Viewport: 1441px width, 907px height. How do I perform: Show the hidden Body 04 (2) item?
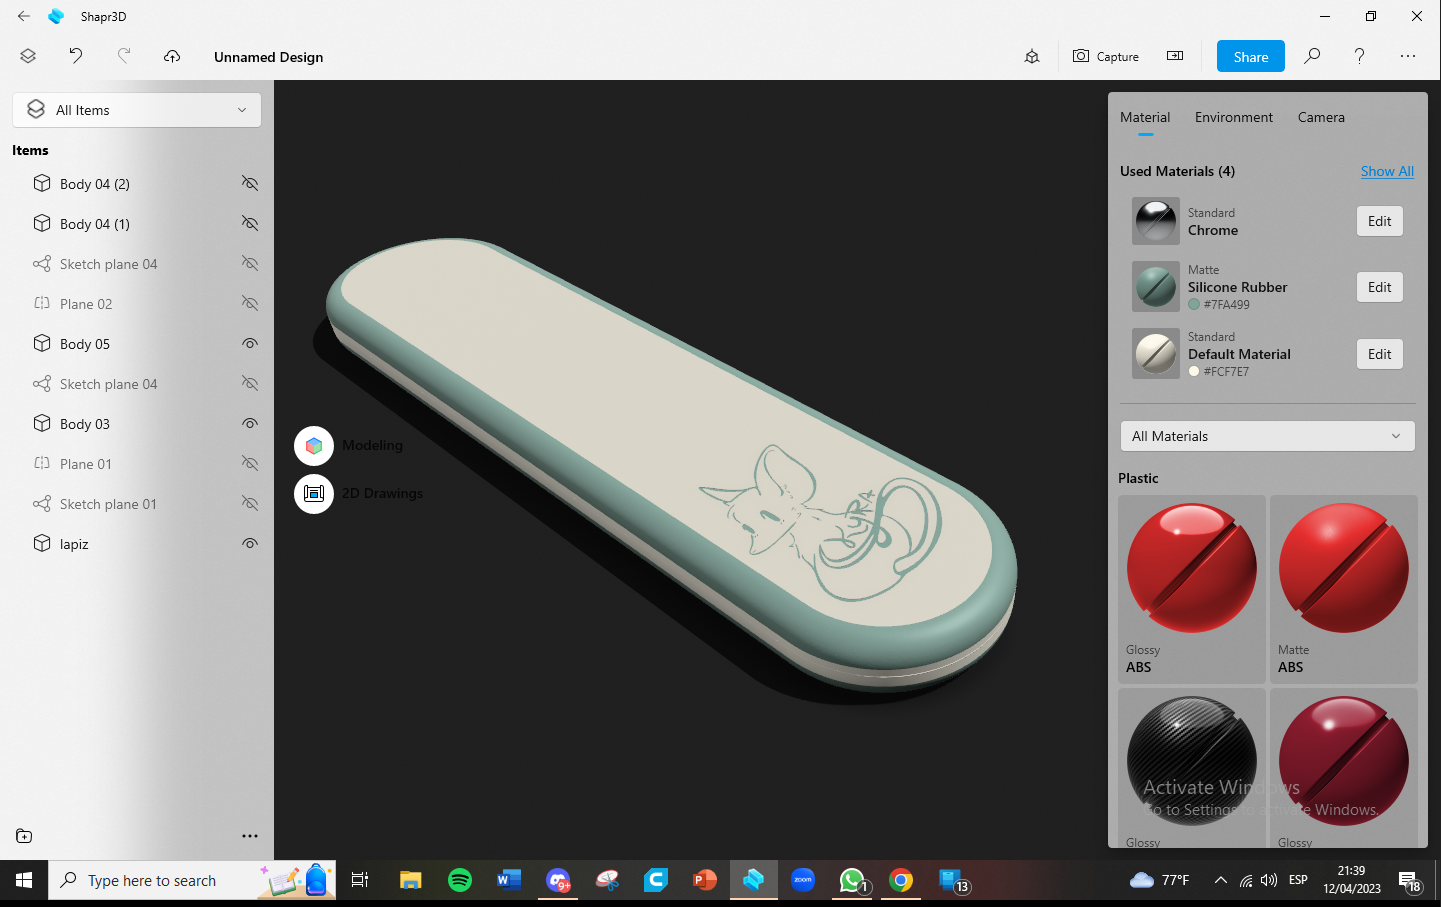coord(250,183)
